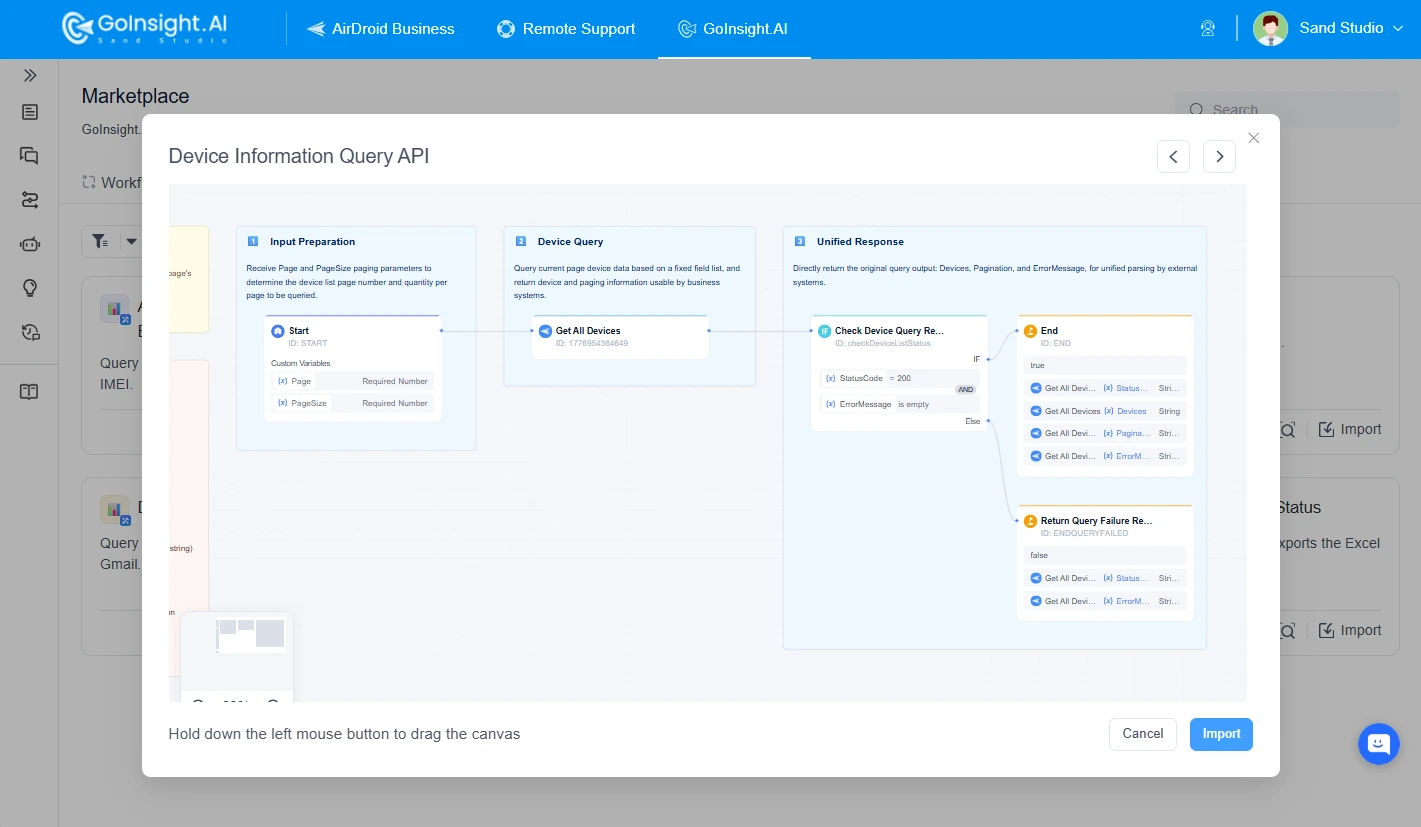This screenshot has height=827, width=1421.
Task: Switch to AirDroid Business tab
Action: tap(381, 29)
